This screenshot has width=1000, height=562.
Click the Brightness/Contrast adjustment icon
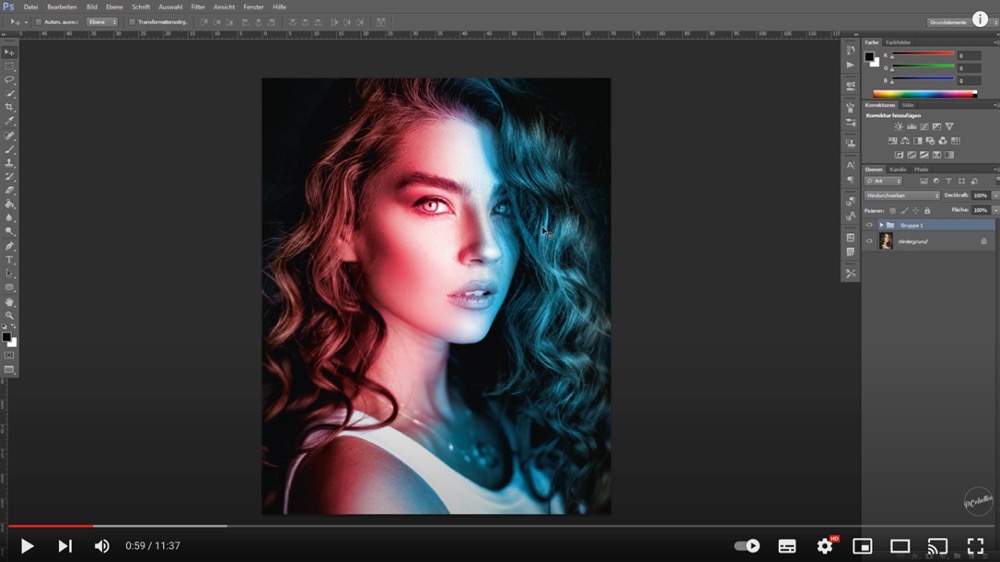click(x=898, y=127)
